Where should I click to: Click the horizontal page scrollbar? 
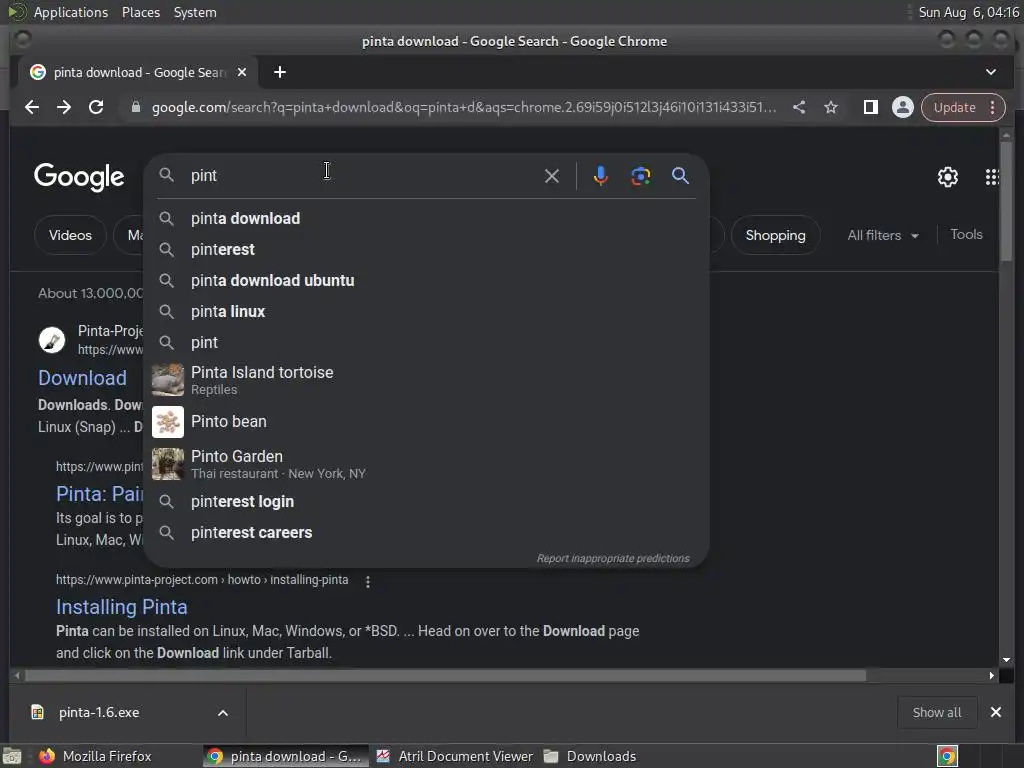[x=445, y=675]
